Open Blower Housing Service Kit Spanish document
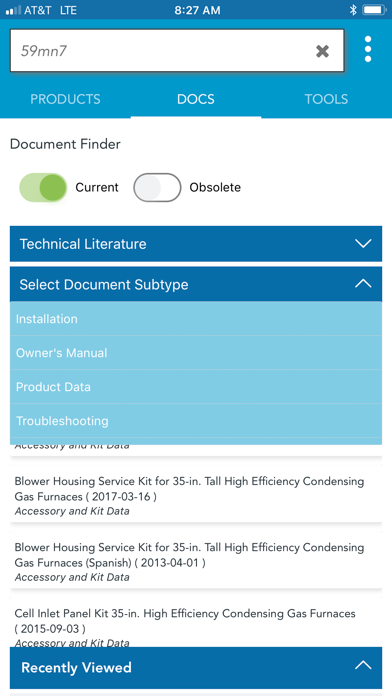 (x=196, y=562)
